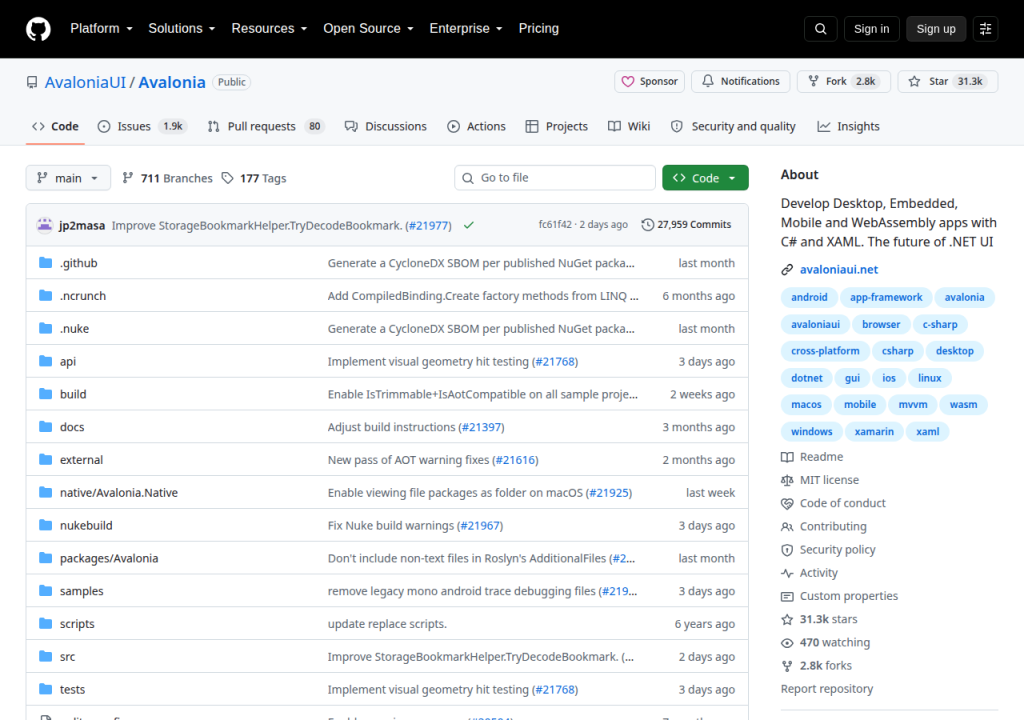The height and width of the screenshot is (720, 1024).
Task: Select the cross-platform topic tag
Action: pyautogui.click(x=825, y=351)
